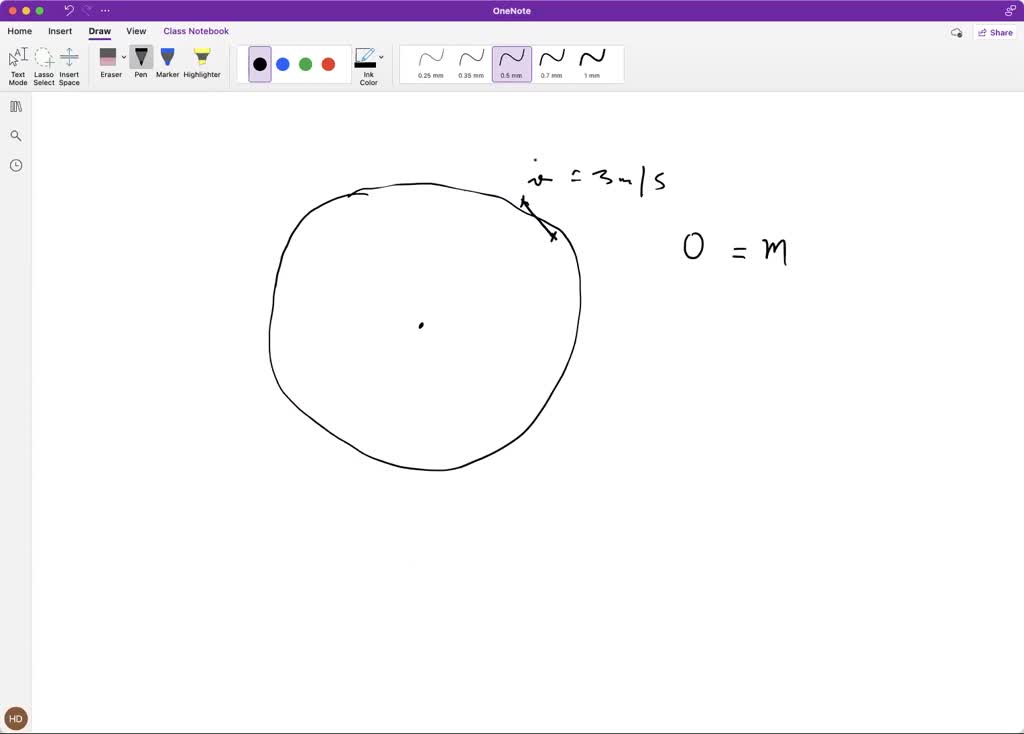Image resolution: width=1024 pixels, height=734 pixels.
Task: Open the ellipsis overflow menu
Action: [x=105, y=10]
